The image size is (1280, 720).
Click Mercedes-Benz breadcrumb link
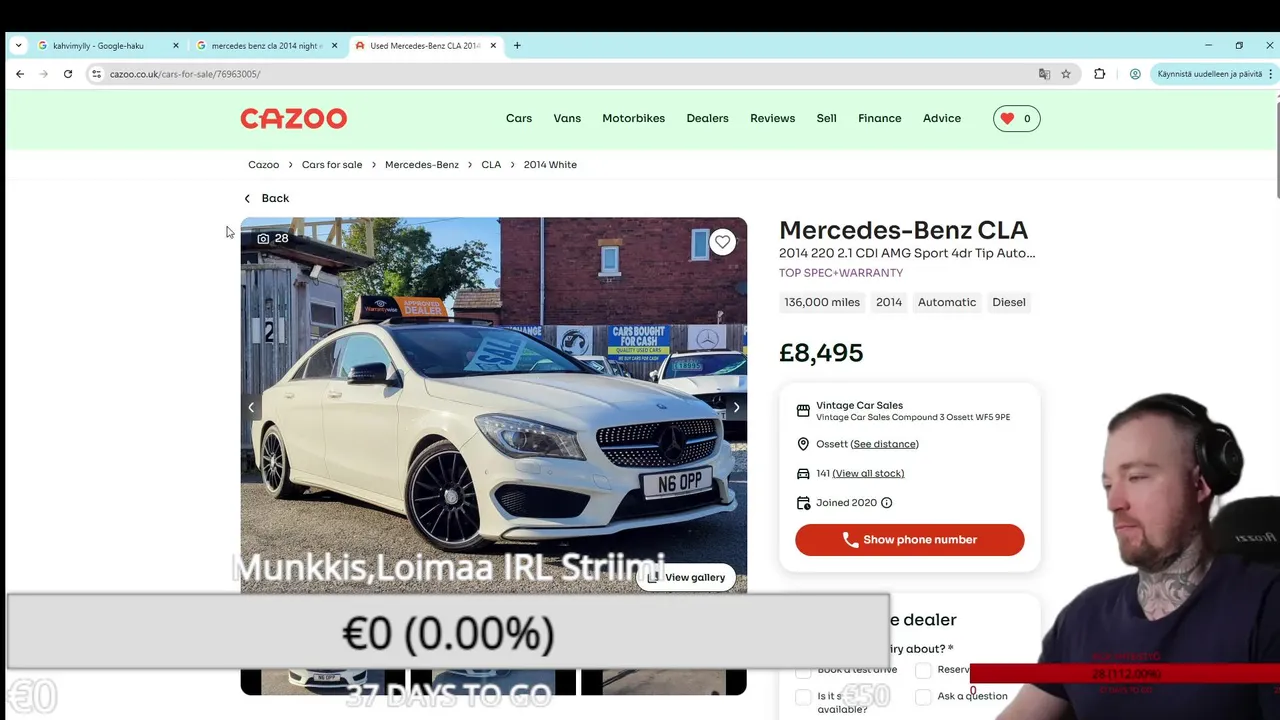[x=422, y=164]
